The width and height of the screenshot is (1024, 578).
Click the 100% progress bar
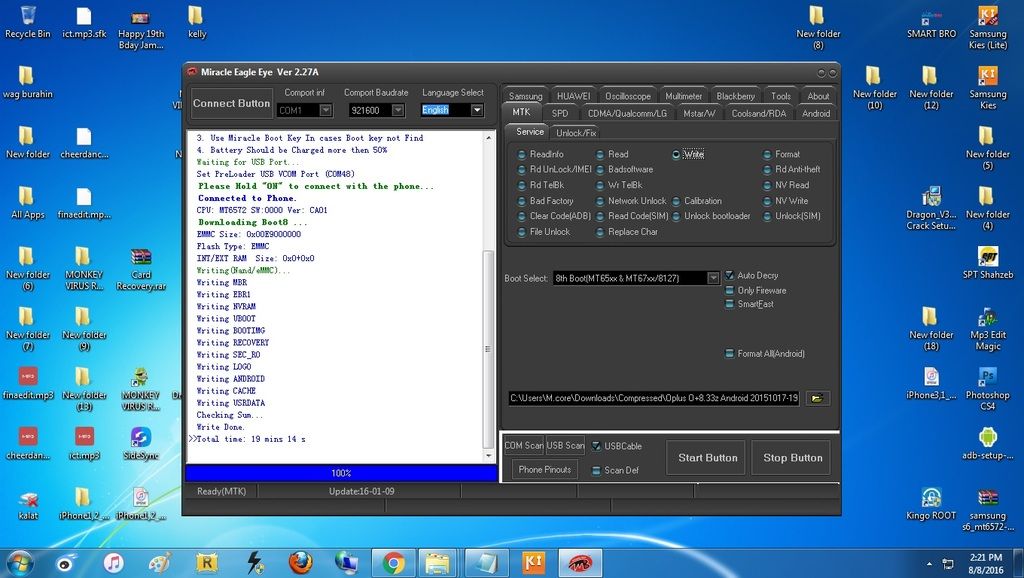(x=341, y=473)
